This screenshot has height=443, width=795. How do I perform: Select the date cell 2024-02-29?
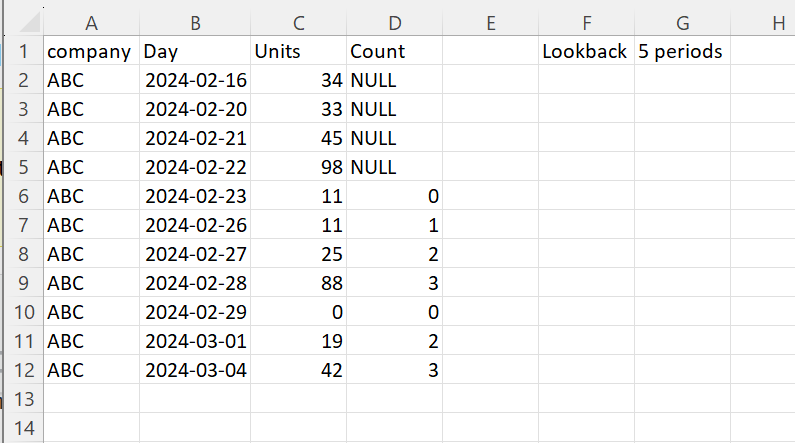(195, 312)
